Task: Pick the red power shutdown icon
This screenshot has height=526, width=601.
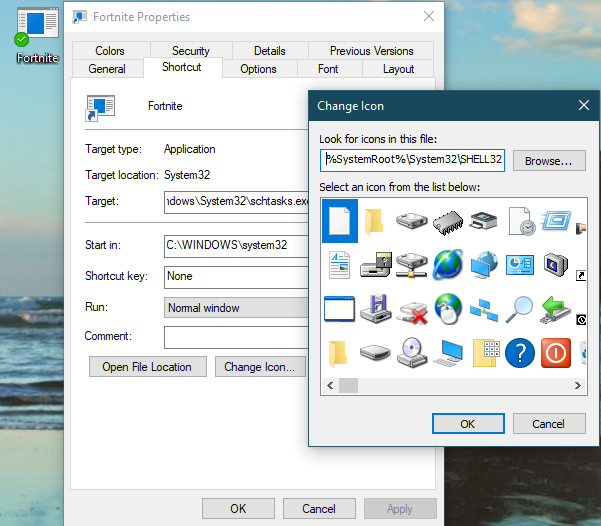Action: [x=556, y=353]
